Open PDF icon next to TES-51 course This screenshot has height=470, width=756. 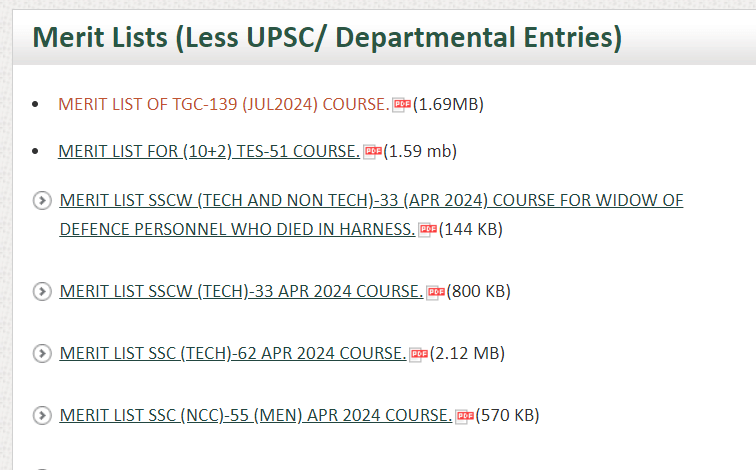(372, 151)
